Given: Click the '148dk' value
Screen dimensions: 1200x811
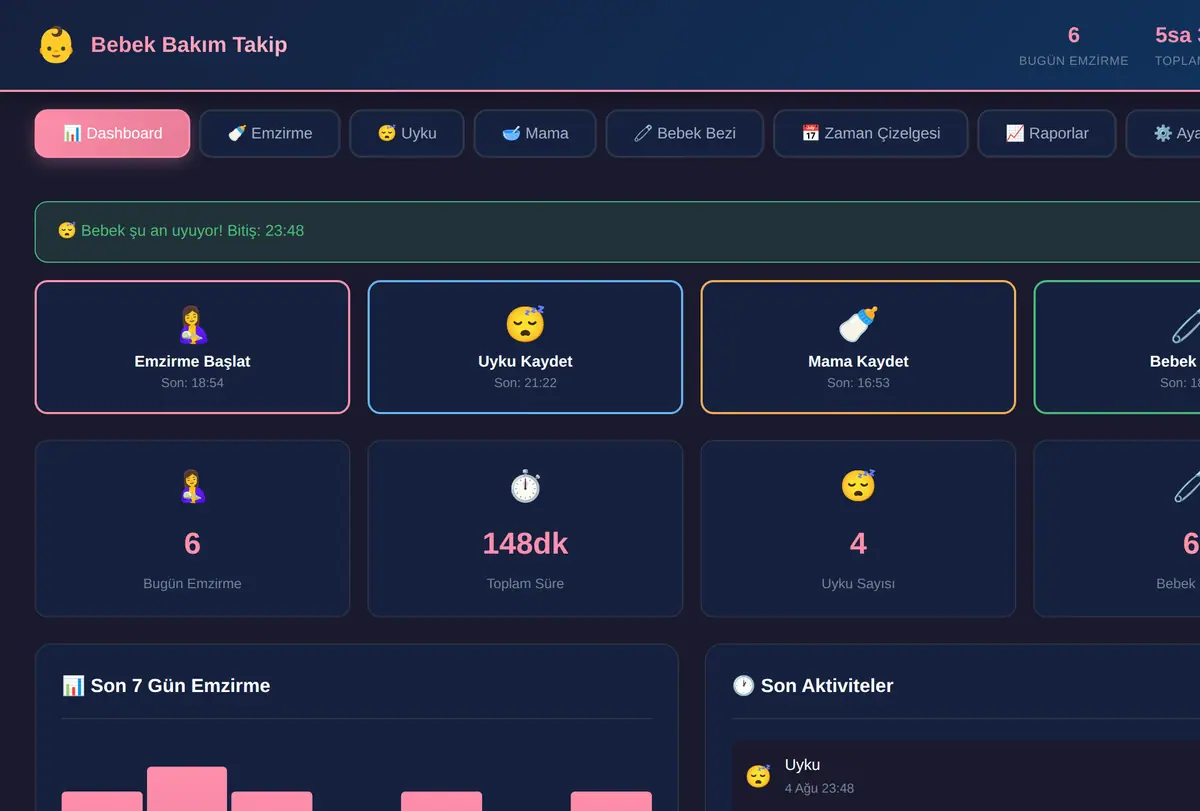Looking at the screenshot, I should [x=525, y=543].
